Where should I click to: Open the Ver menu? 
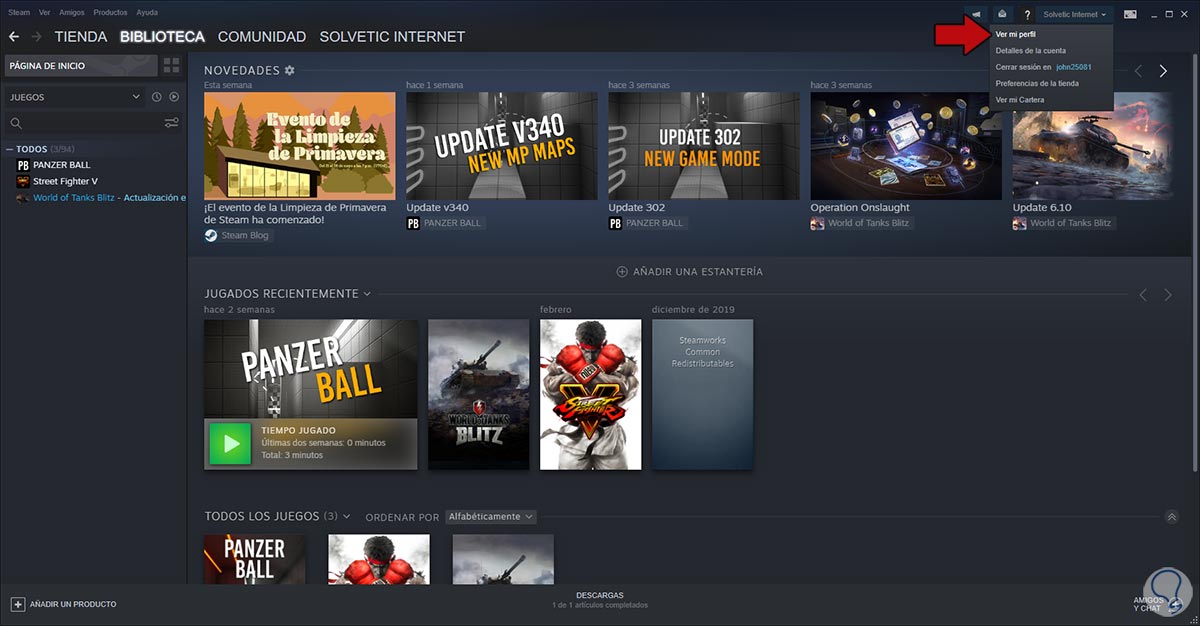tap(44, 13)
